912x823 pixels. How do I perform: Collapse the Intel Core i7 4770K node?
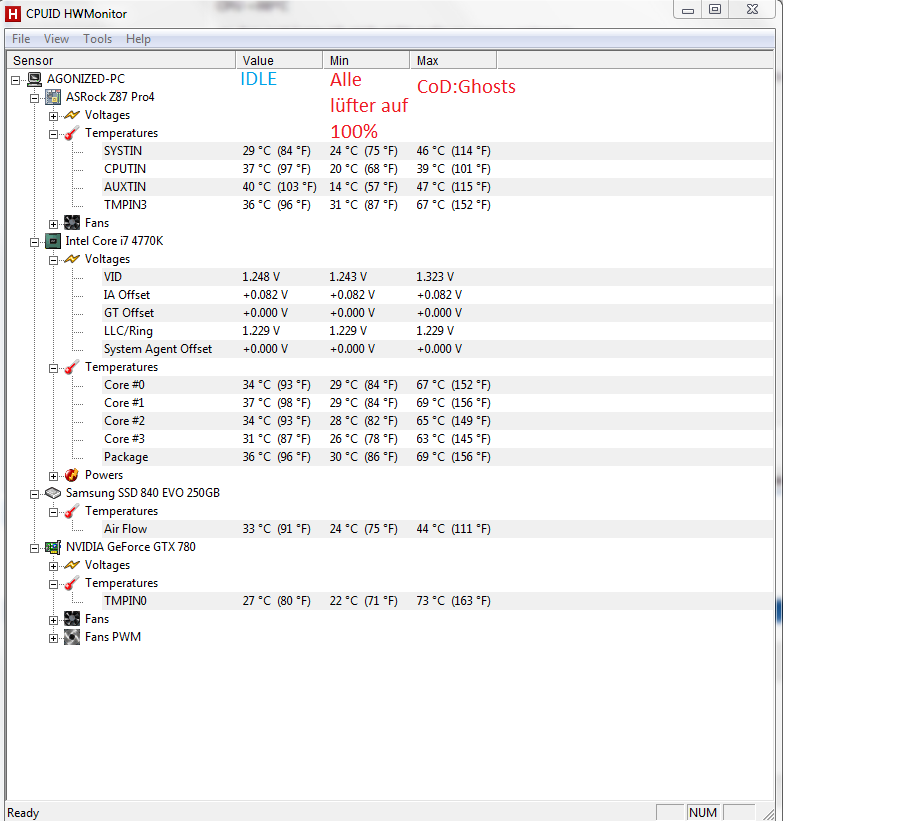34,242
